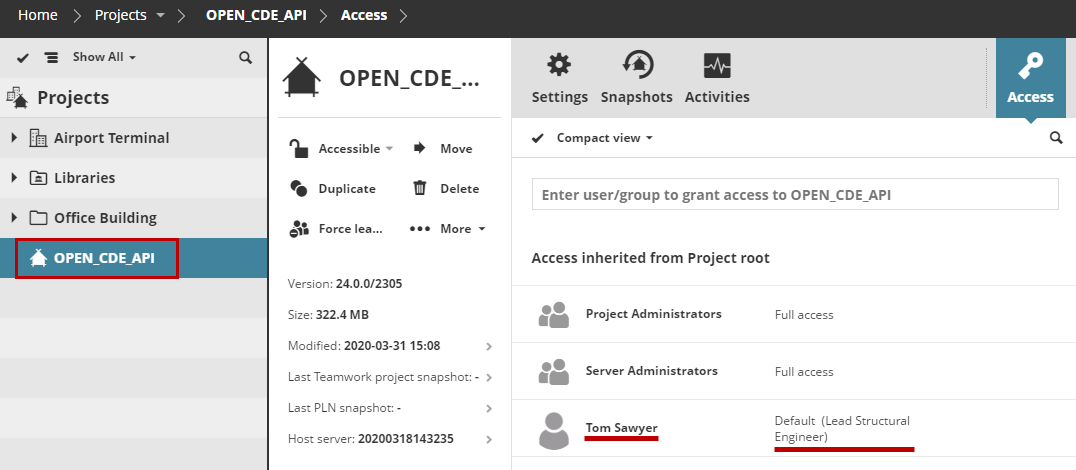The height and width of the screenshot is (470, 1076).
Task: Click the Duplicate project icon
Action: [x=298, y=188]
